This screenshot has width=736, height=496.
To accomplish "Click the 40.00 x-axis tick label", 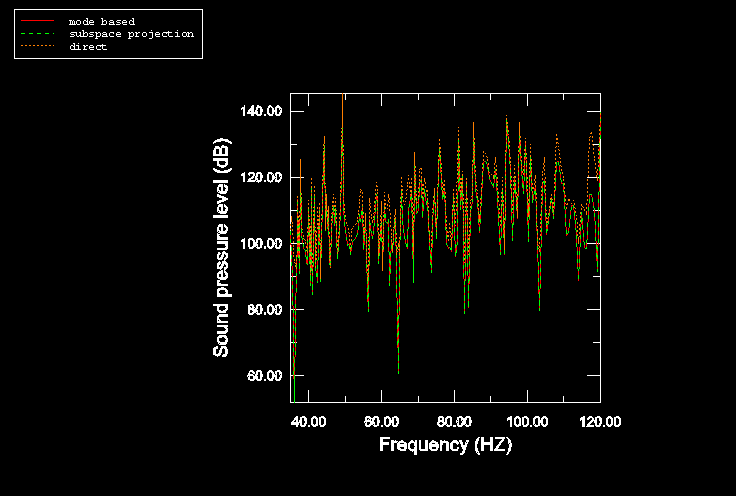I will [308, 421].
